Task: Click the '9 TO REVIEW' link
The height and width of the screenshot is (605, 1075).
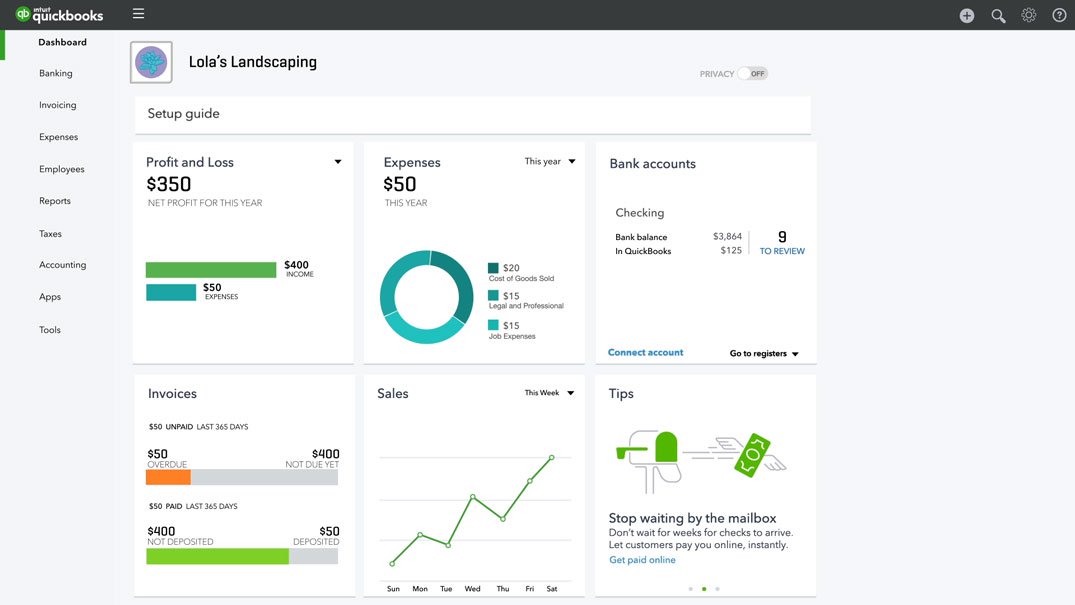Action: point(781,244)
